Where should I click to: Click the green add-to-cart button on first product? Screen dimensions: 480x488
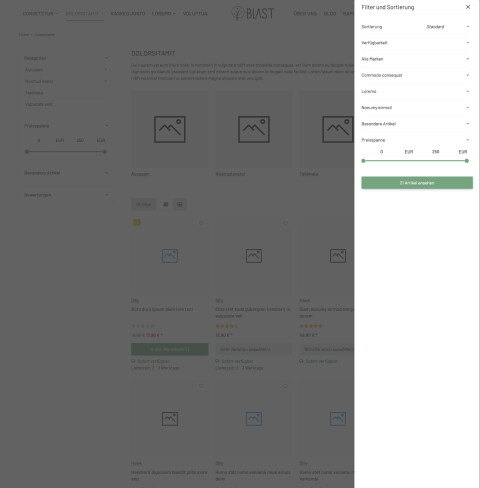(x=170, y=349)
